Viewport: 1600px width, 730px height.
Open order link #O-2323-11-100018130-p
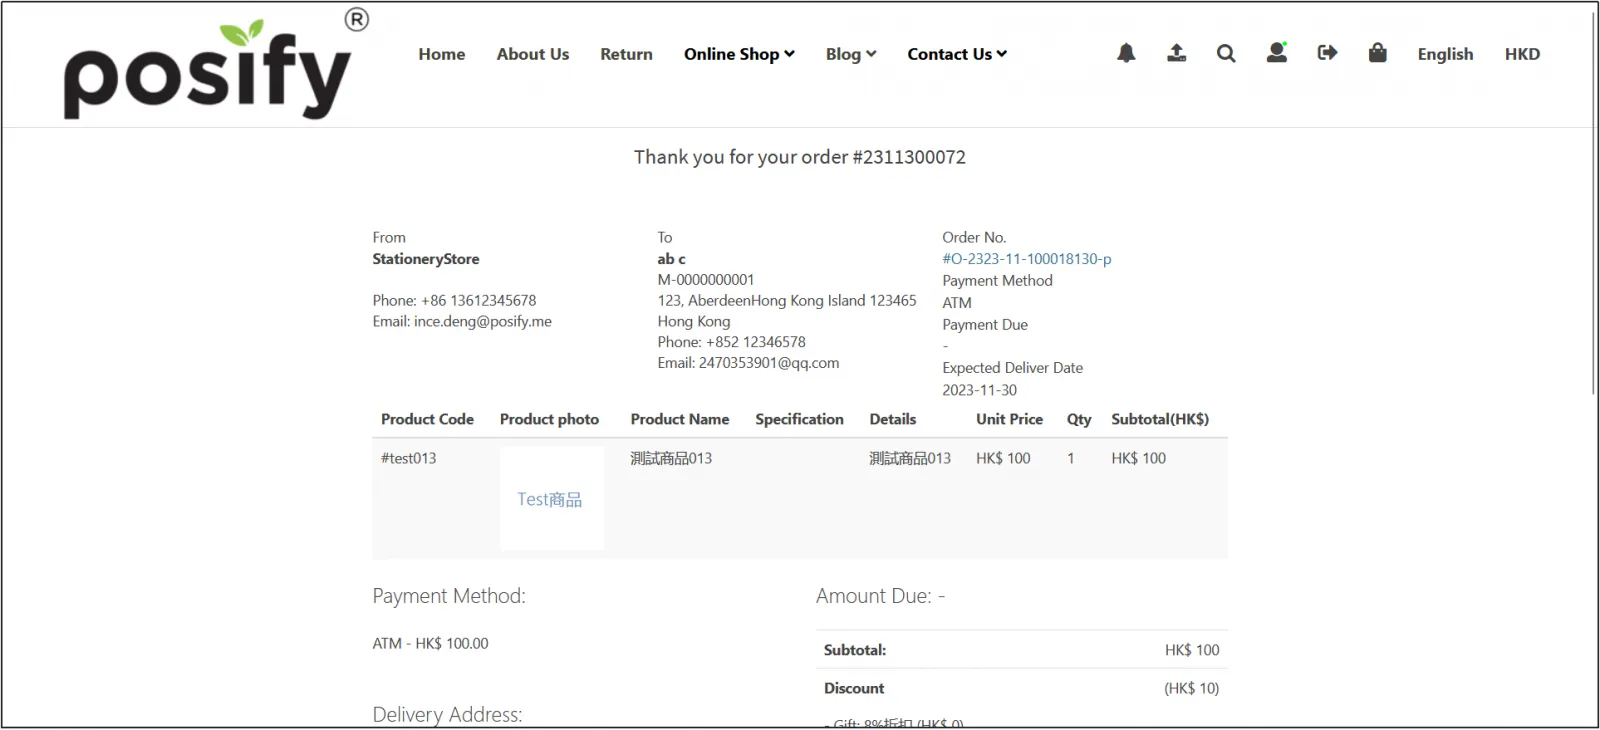pyautogui.click(x=1026, y=259)
